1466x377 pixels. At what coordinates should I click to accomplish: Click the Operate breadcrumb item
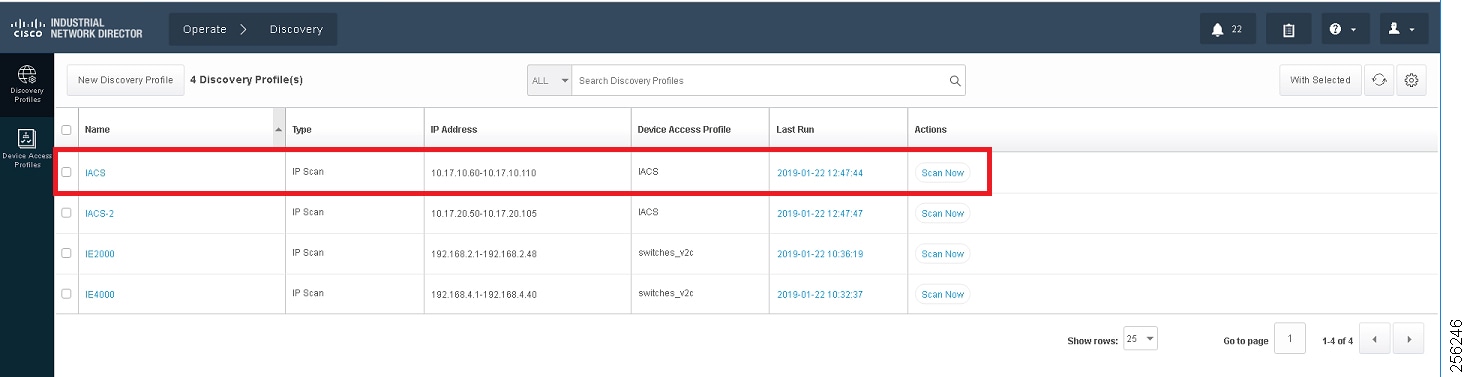(x=205, y=29)
